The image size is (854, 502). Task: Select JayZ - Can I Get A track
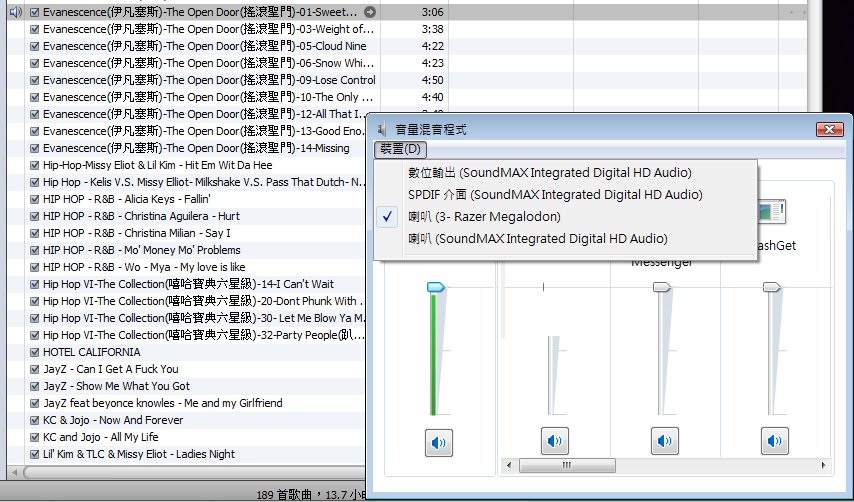click(111, 369)
